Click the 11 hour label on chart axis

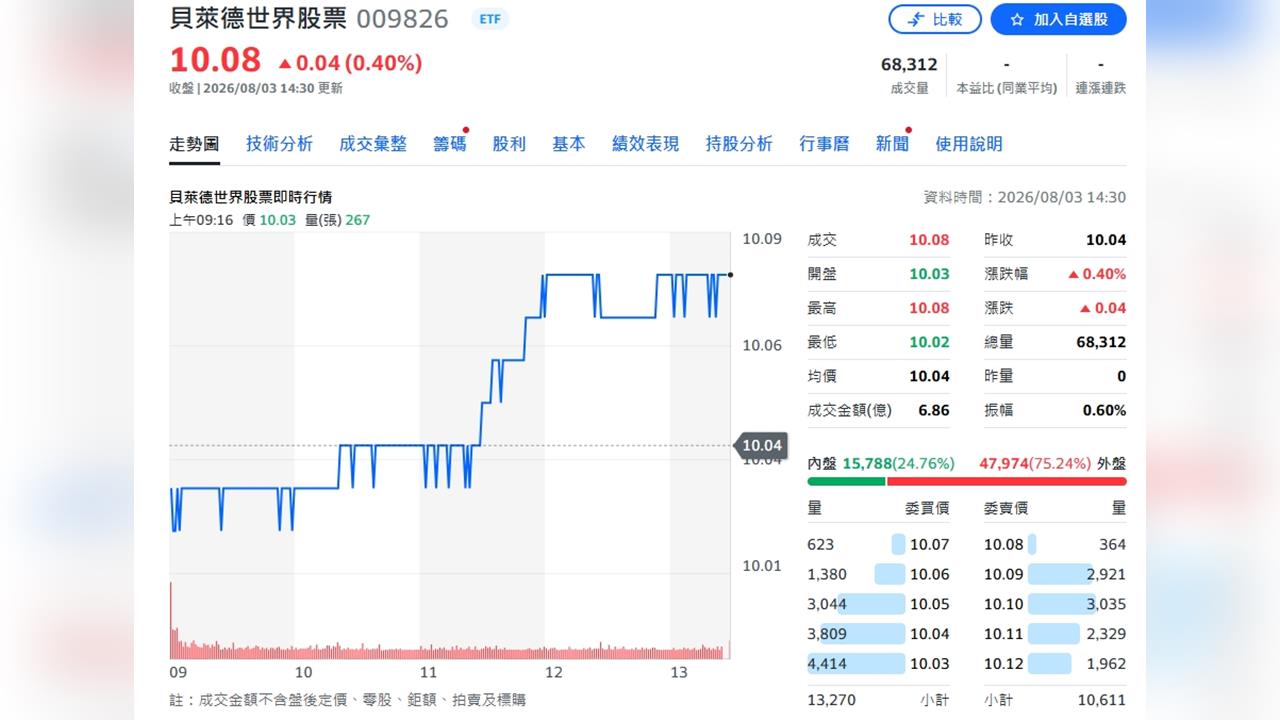point(428,673)
